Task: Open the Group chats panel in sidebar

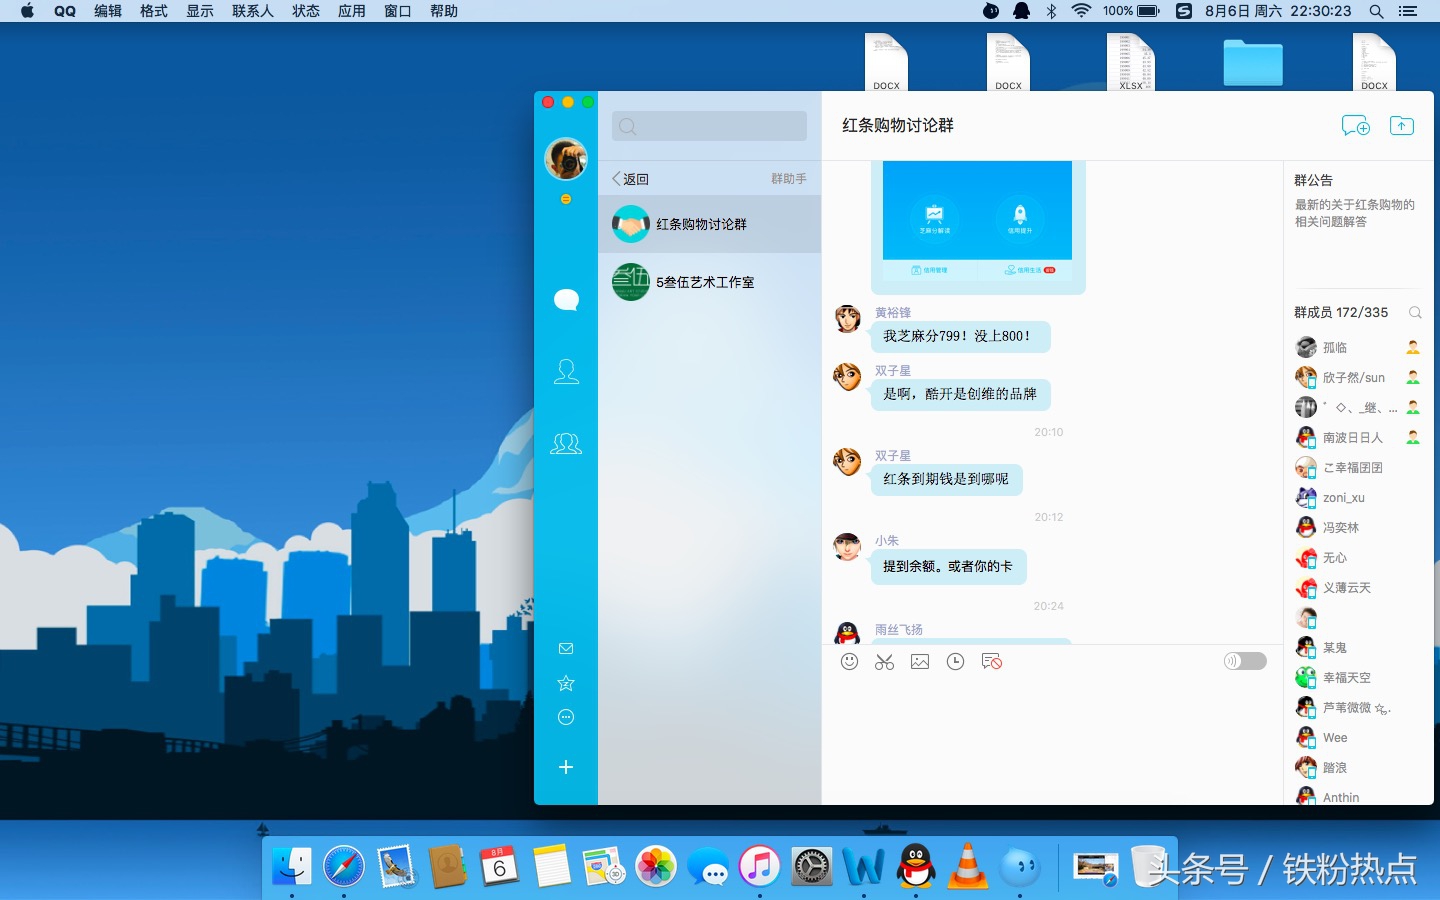Action: coord(566,443)
